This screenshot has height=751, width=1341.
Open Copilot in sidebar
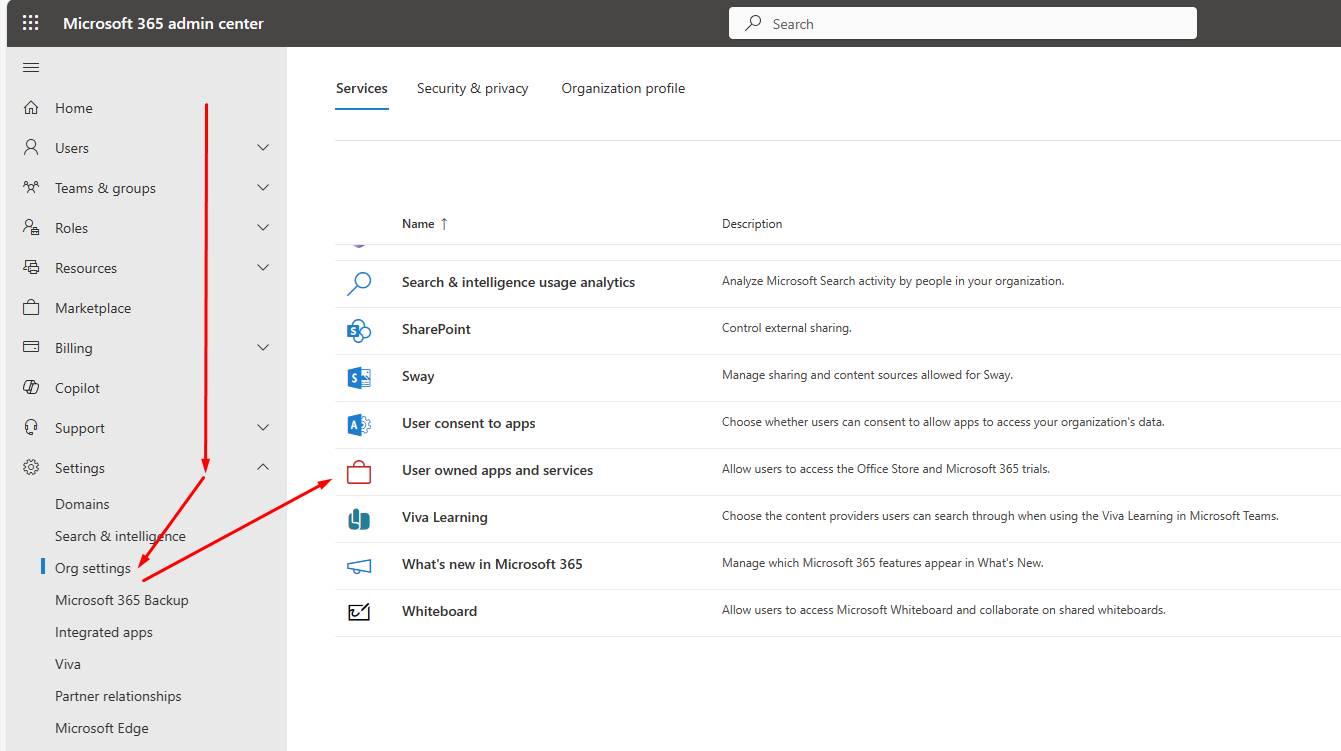(x=78, y=388)
